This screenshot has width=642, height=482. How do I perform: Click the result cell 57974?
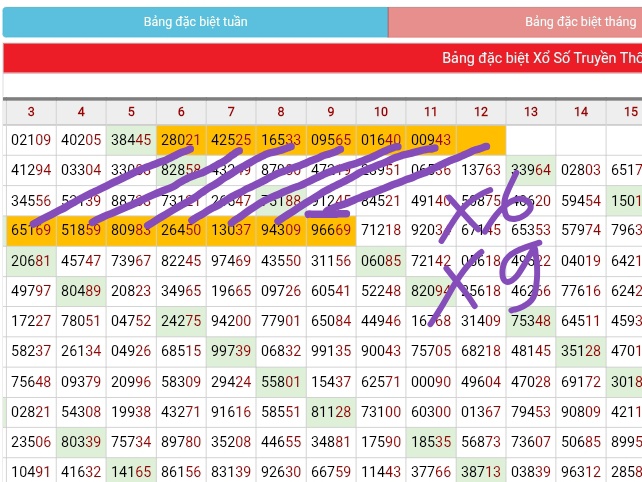580,231
